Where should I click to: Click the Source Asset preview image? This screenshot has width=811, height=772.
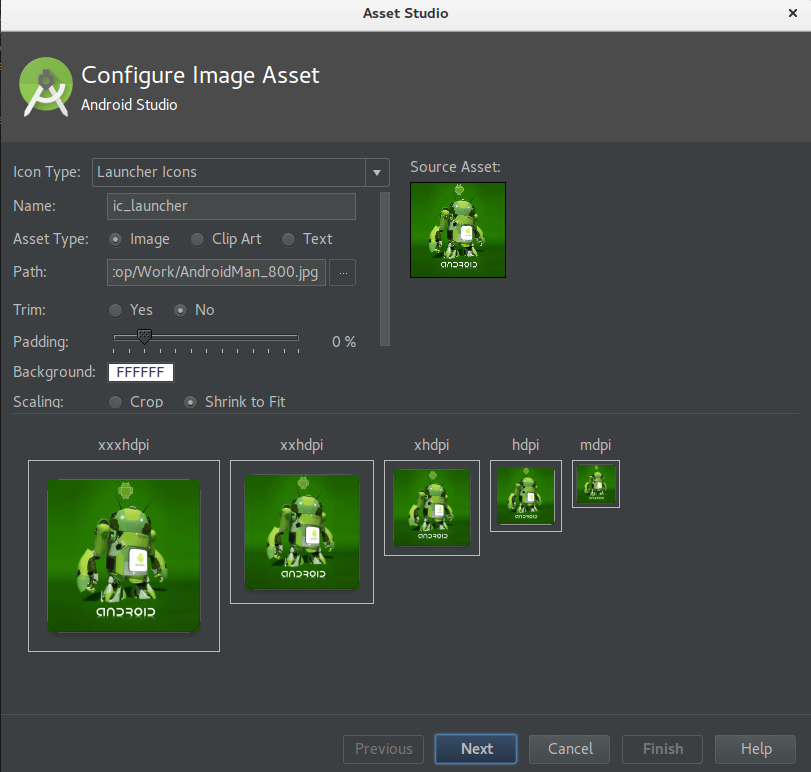click(x=458, y=230)
